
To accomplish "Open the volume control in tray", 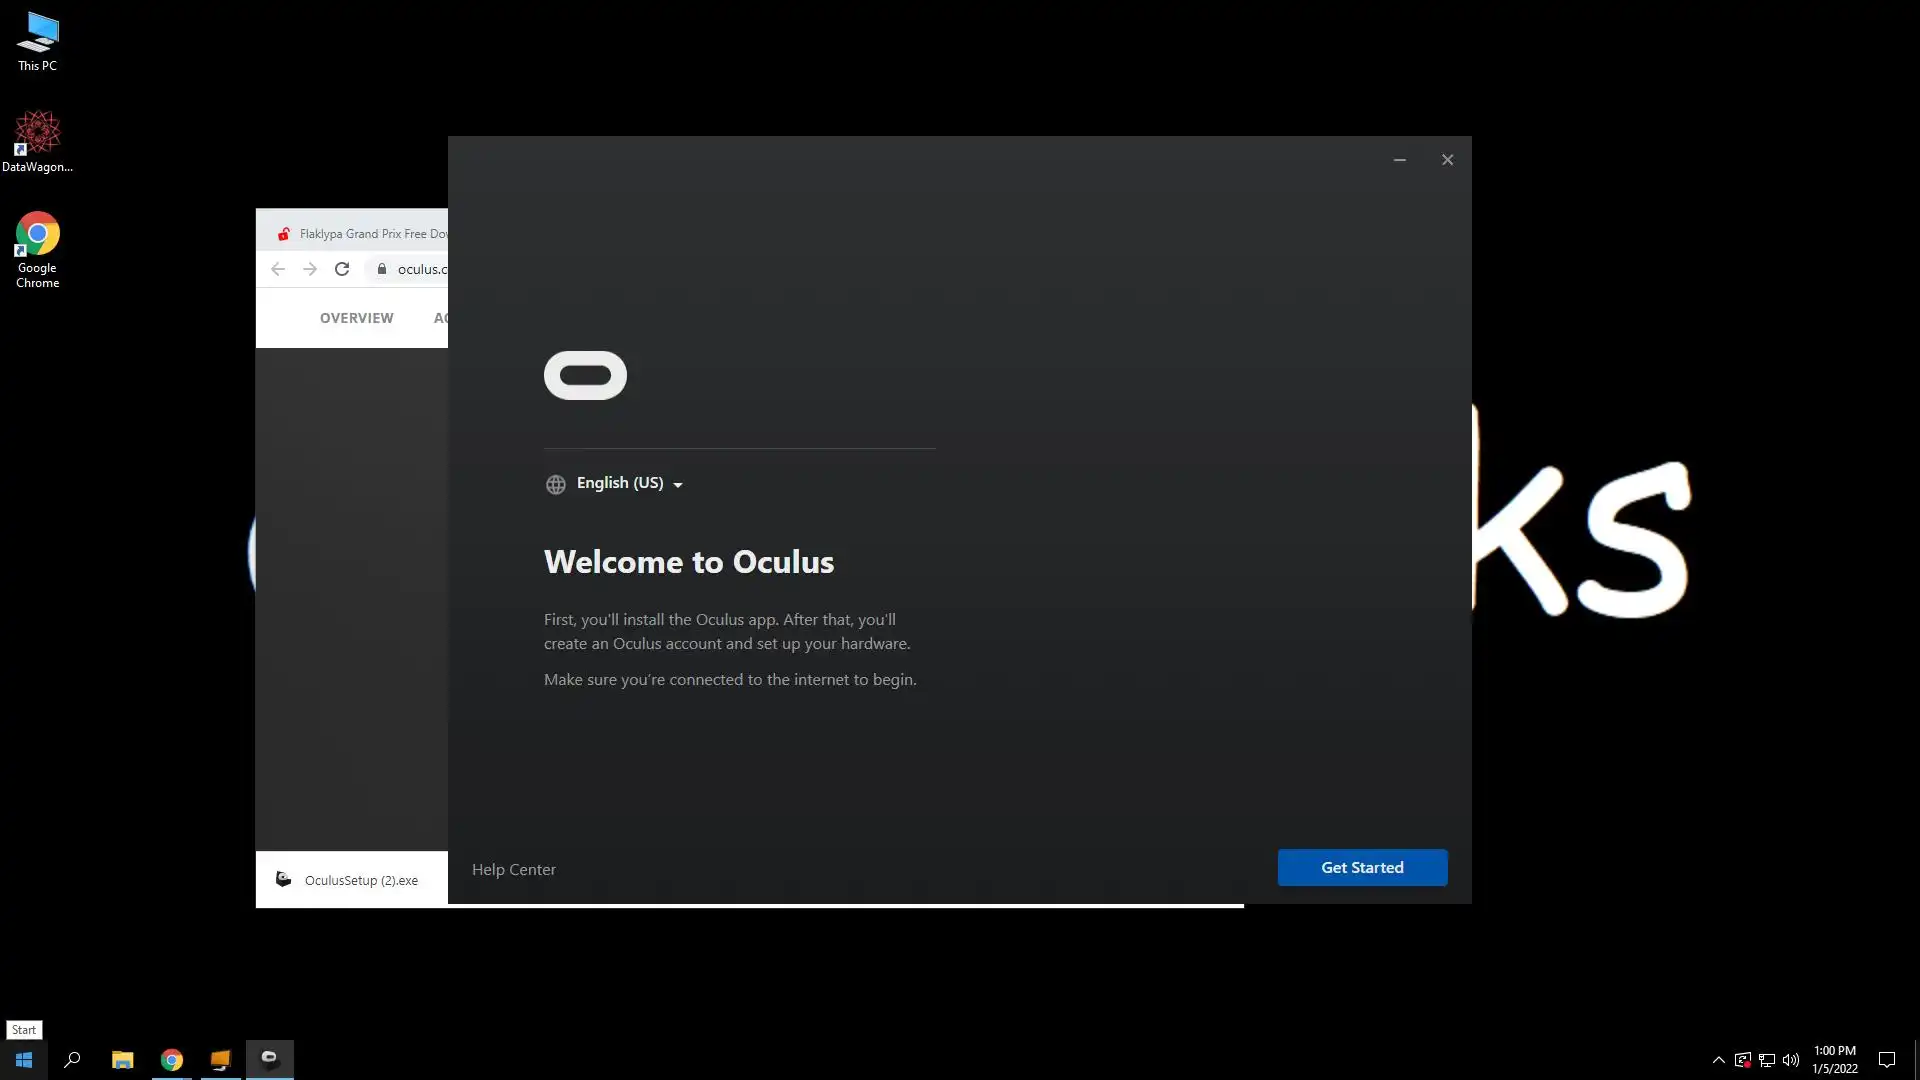I will pos(1790,1060).
